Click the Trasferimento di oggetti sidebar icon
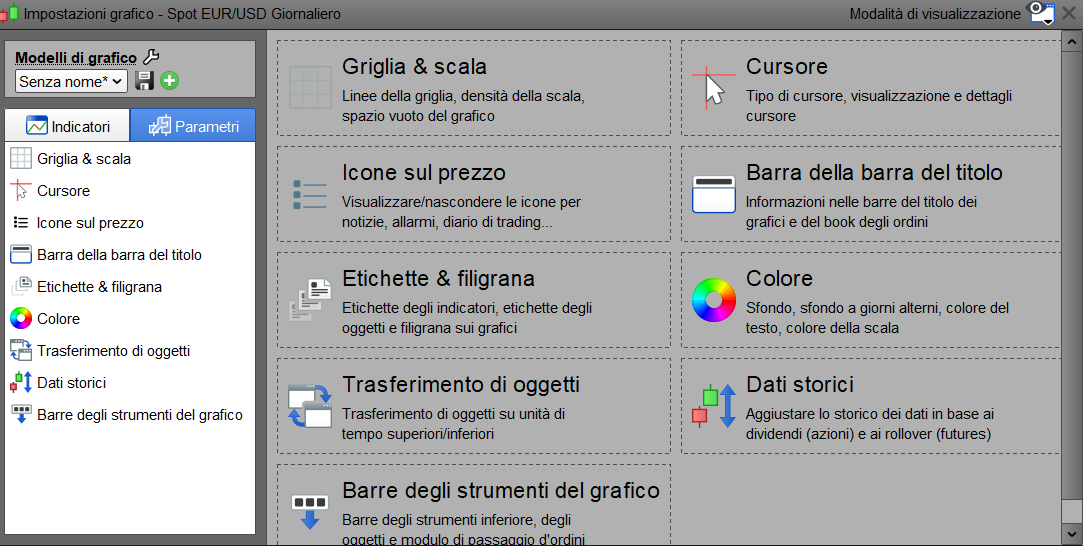 (x=21, y=351)
